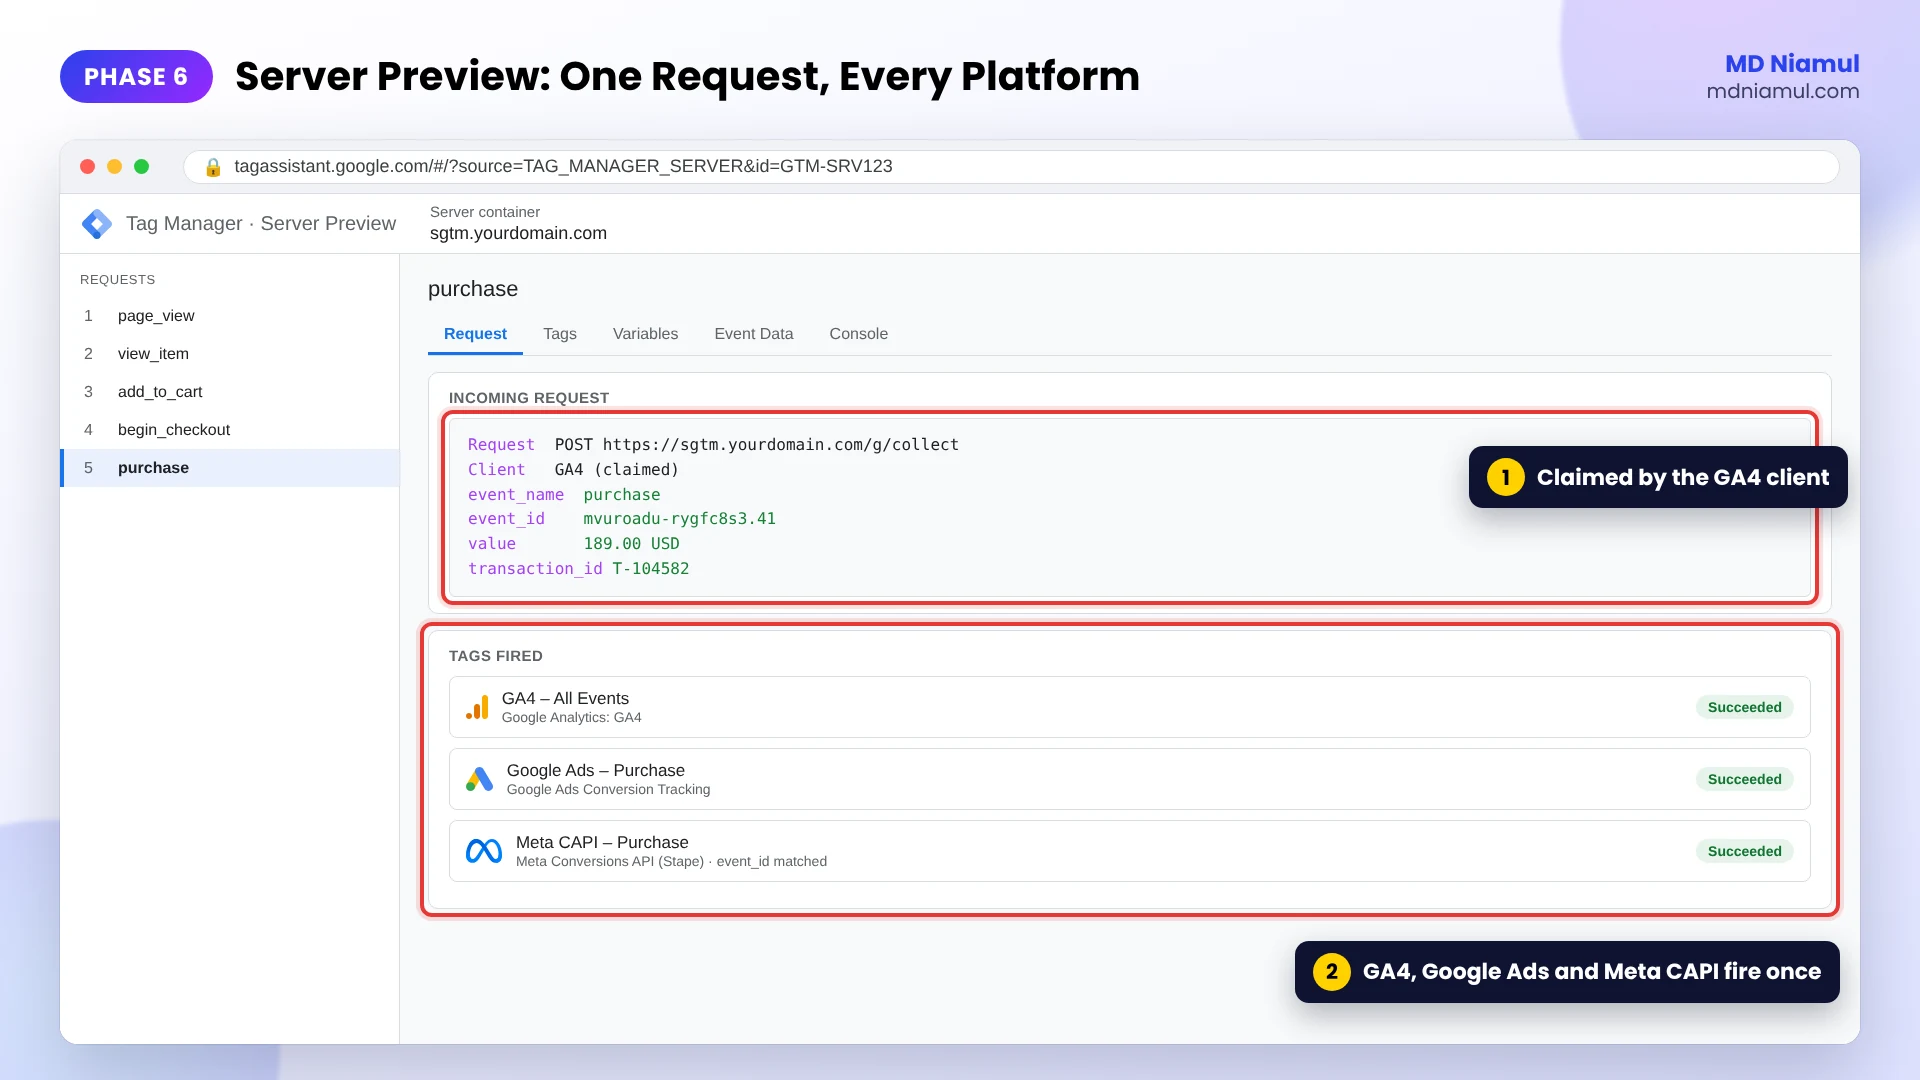The height and width of the screenshot is (1080, 1920).
Task: Click Succeeded badge on GA4 – All Events
Action: coord(1744,707)
